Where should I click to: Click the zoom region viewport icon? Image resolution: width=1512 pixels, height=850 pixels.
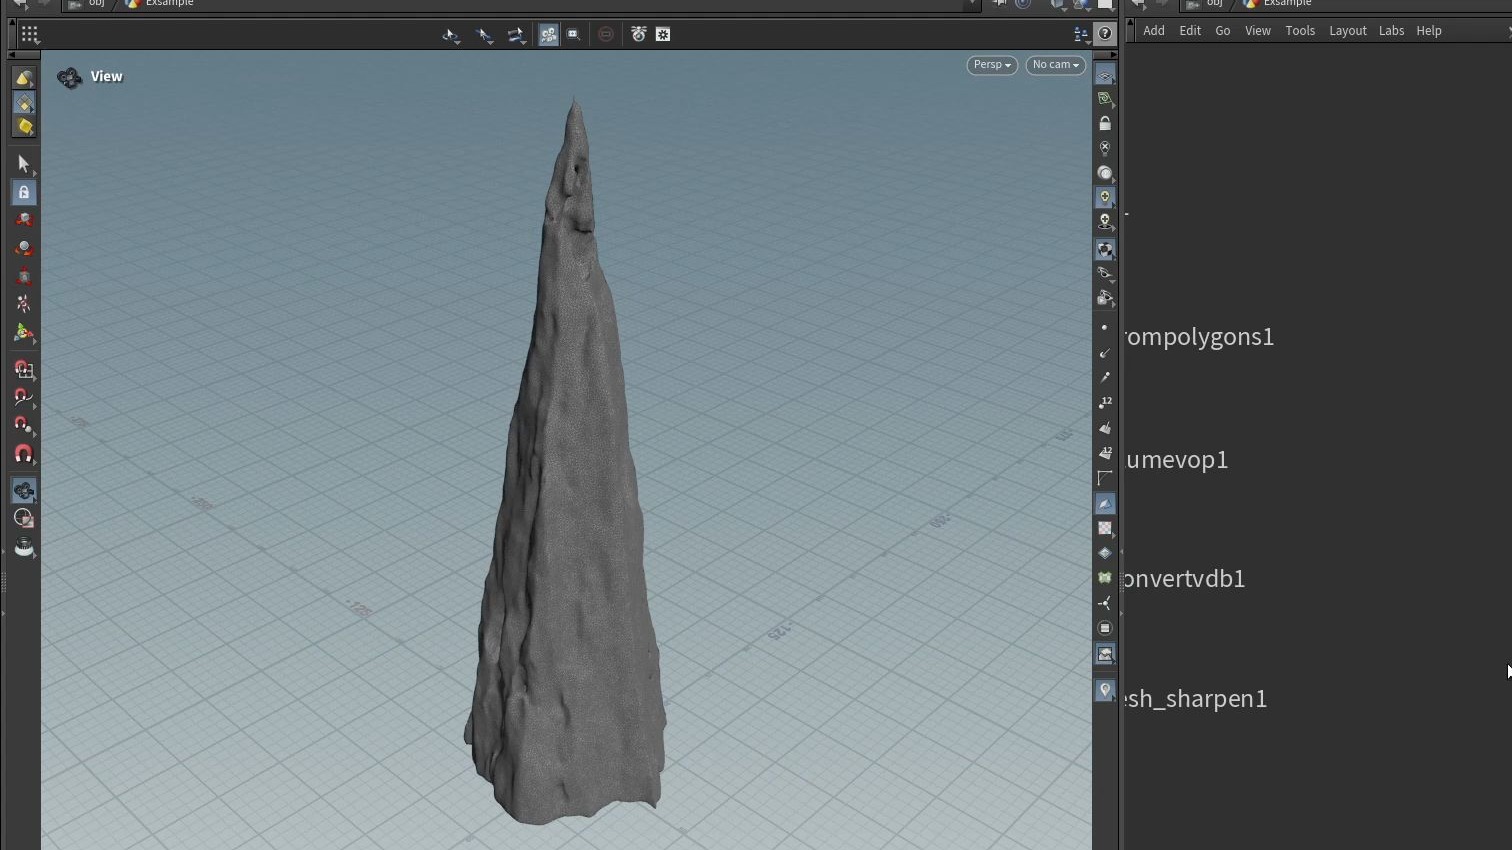pos(573,35)
